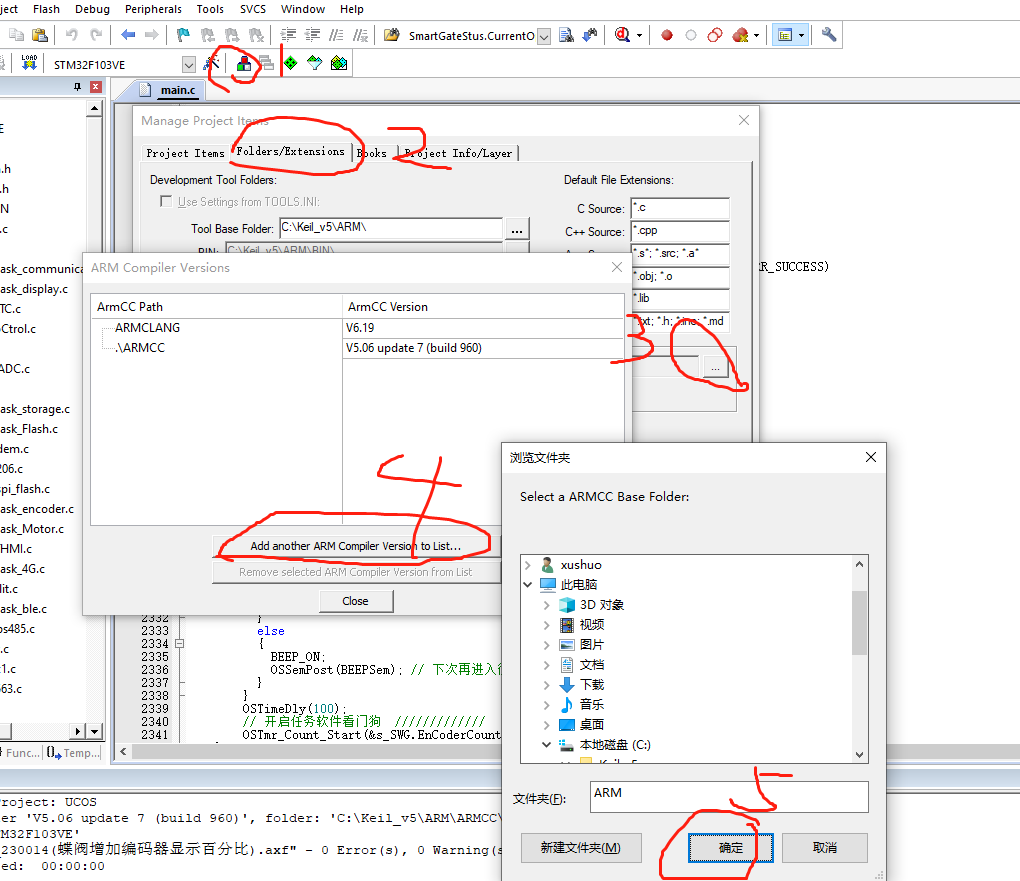Switch to the Project Info/Layer tab
Screen dimensions: 1020x881
pos(459,153)
